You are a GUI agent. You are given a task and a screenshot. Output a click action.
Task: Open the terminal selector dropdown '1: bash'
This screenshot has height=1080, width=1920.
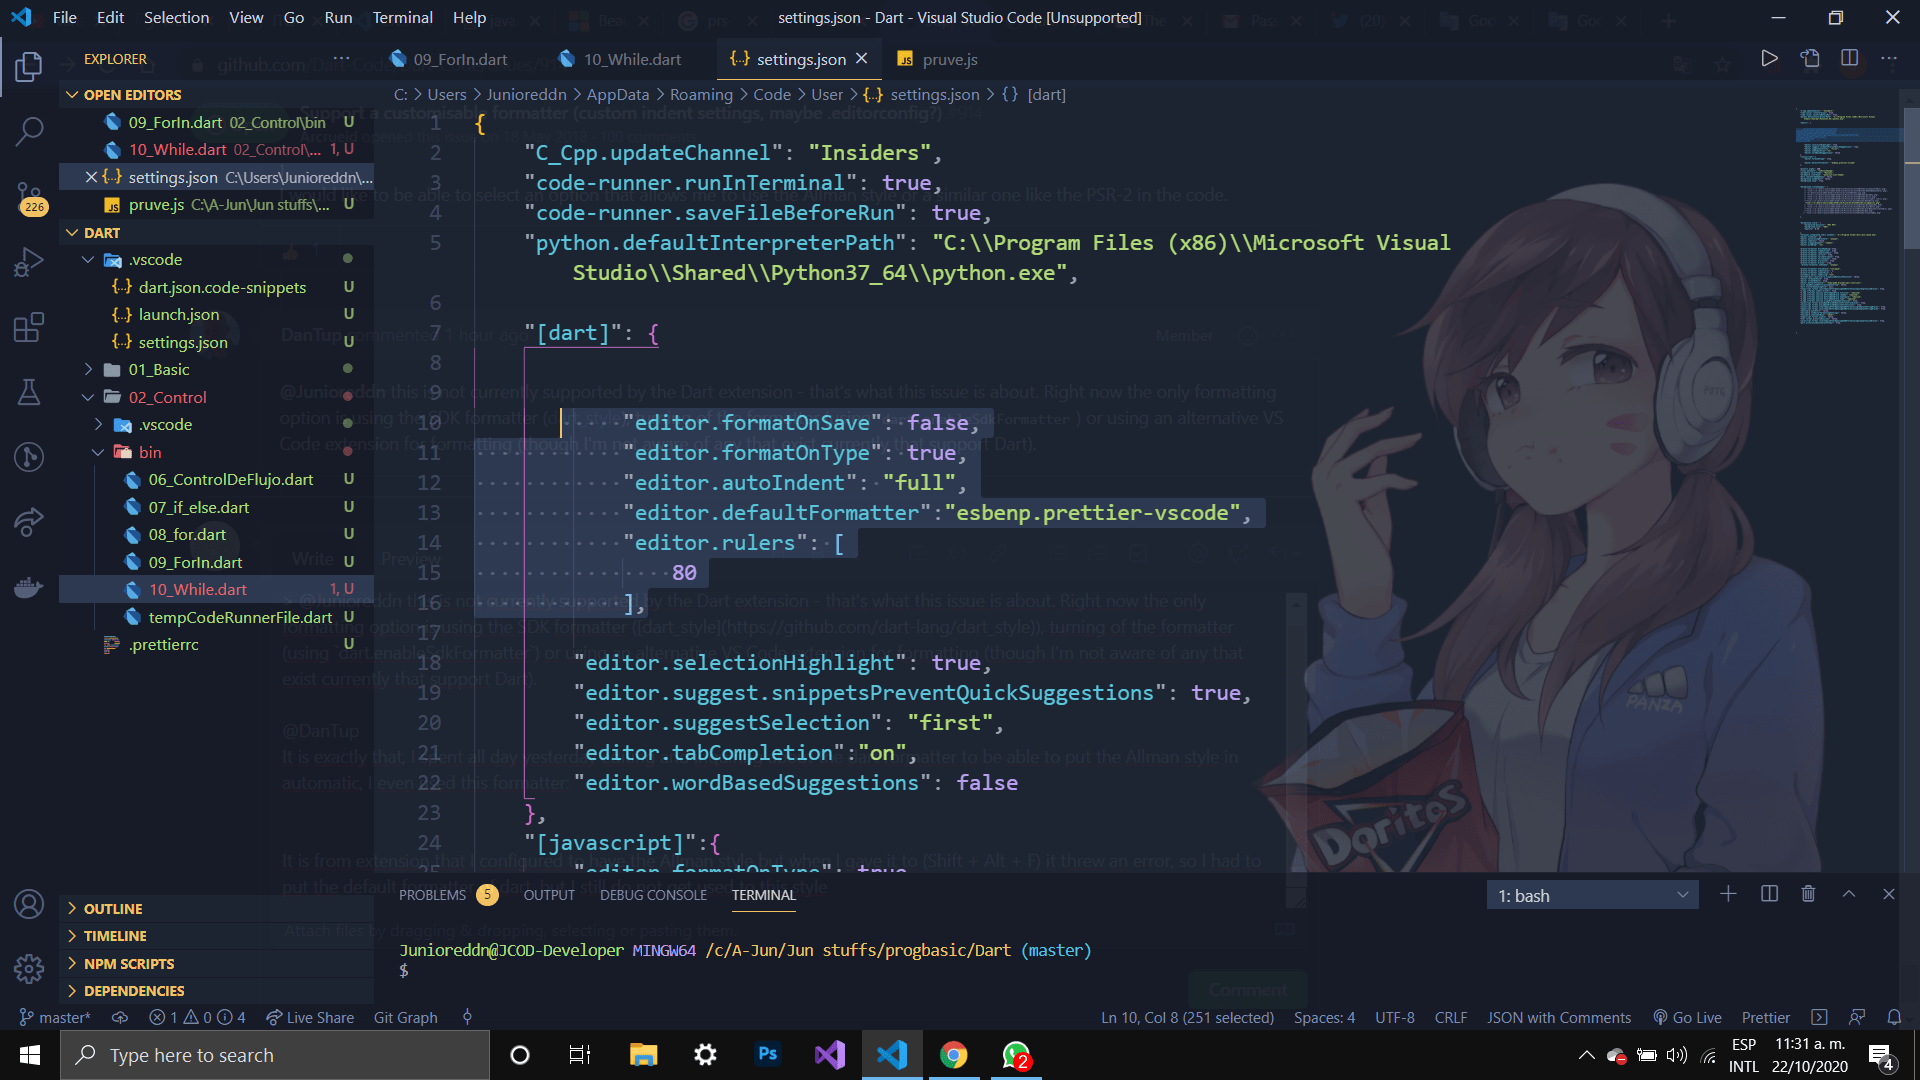[1592, 896]
